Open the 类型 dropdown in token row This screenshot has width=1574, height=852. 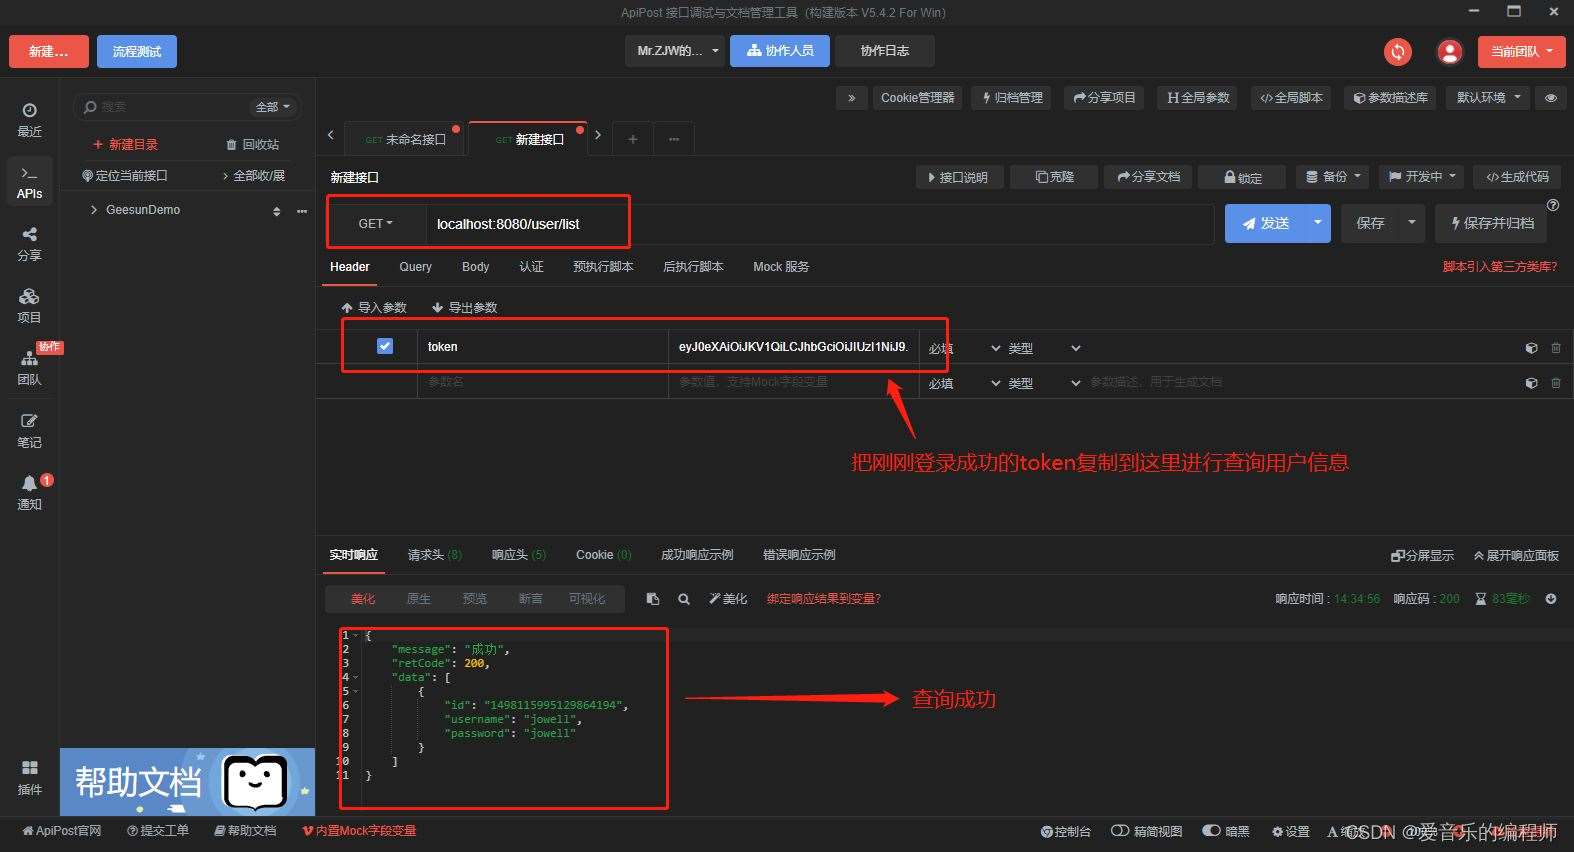[1044, 348]
